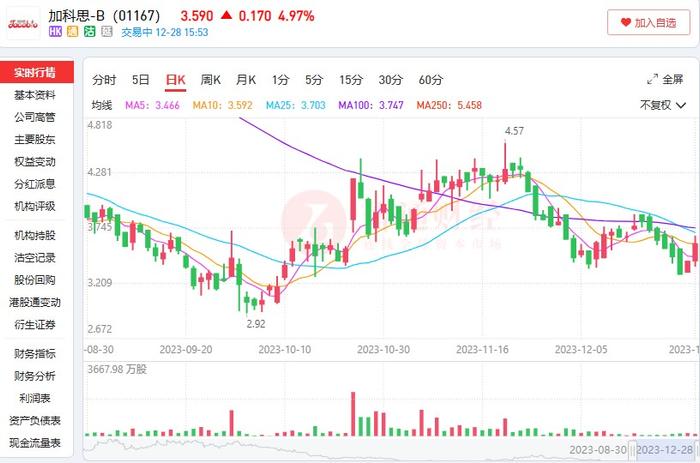
Task: Switch chart to 周K weekly view
Action: coord(210,80)
